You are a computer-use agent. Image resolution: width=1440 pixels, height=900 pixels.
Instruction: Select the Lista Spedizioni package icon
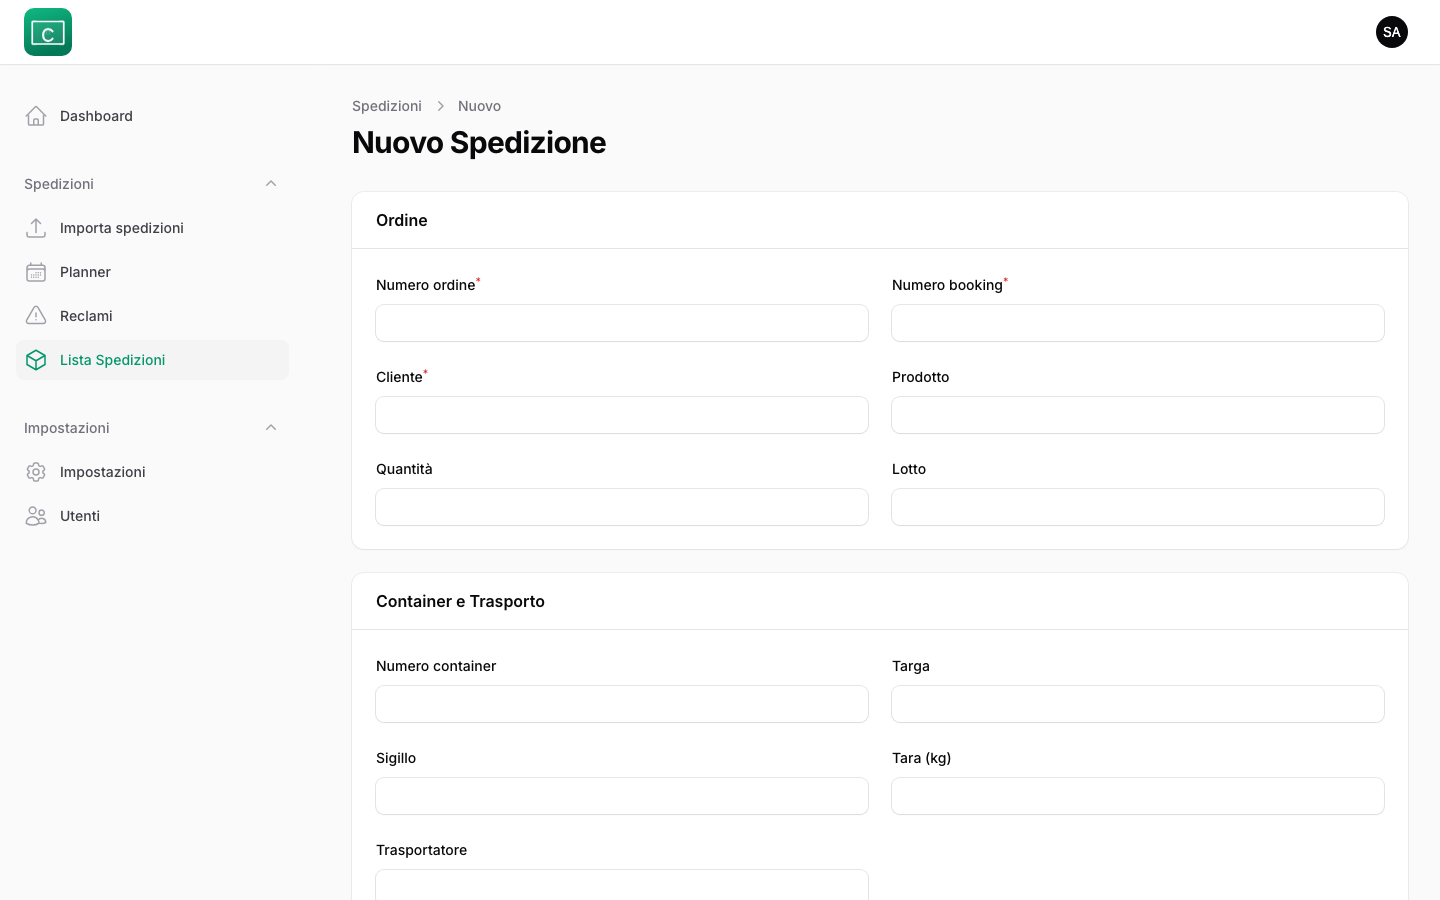(x=36, y=359)
